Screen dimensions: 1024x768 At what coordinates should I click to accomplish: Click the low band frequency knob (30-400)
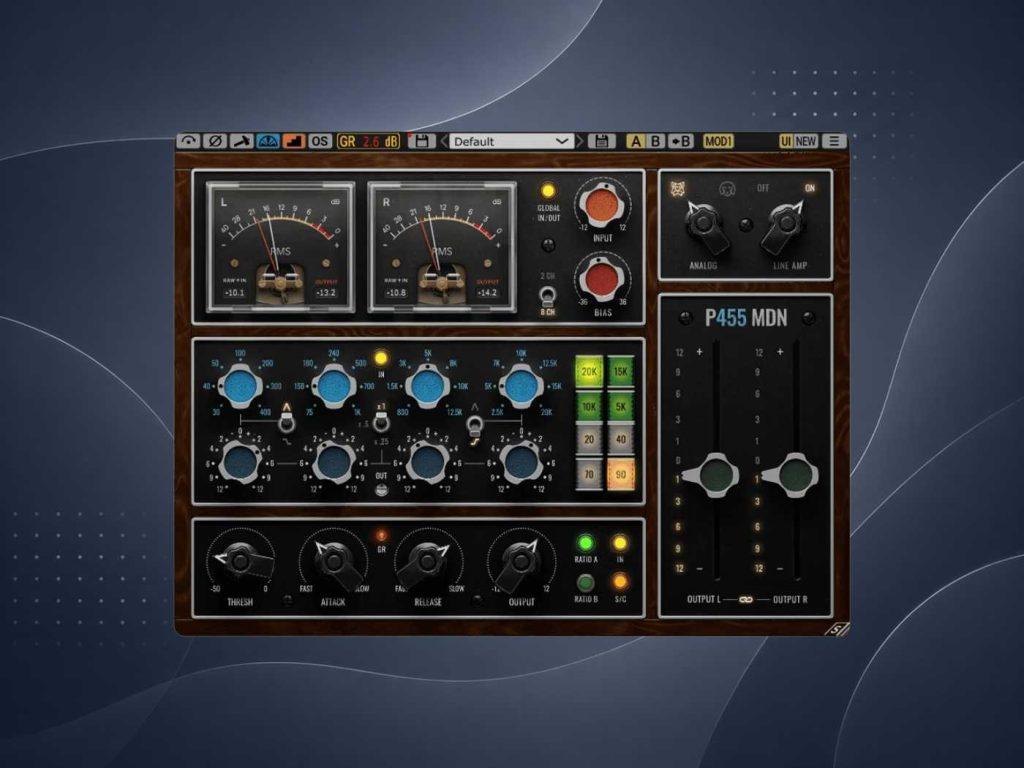(240, 386)
